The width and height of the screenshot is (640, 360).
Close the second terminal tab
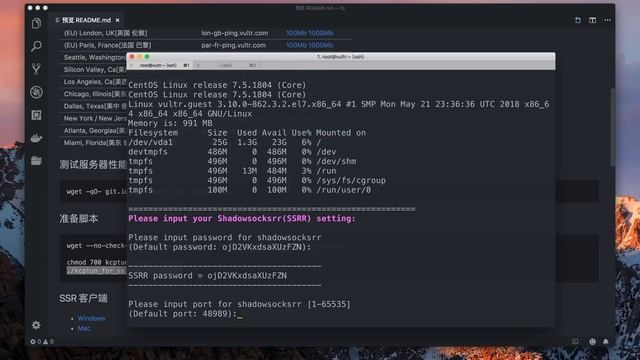click(198, 65)
